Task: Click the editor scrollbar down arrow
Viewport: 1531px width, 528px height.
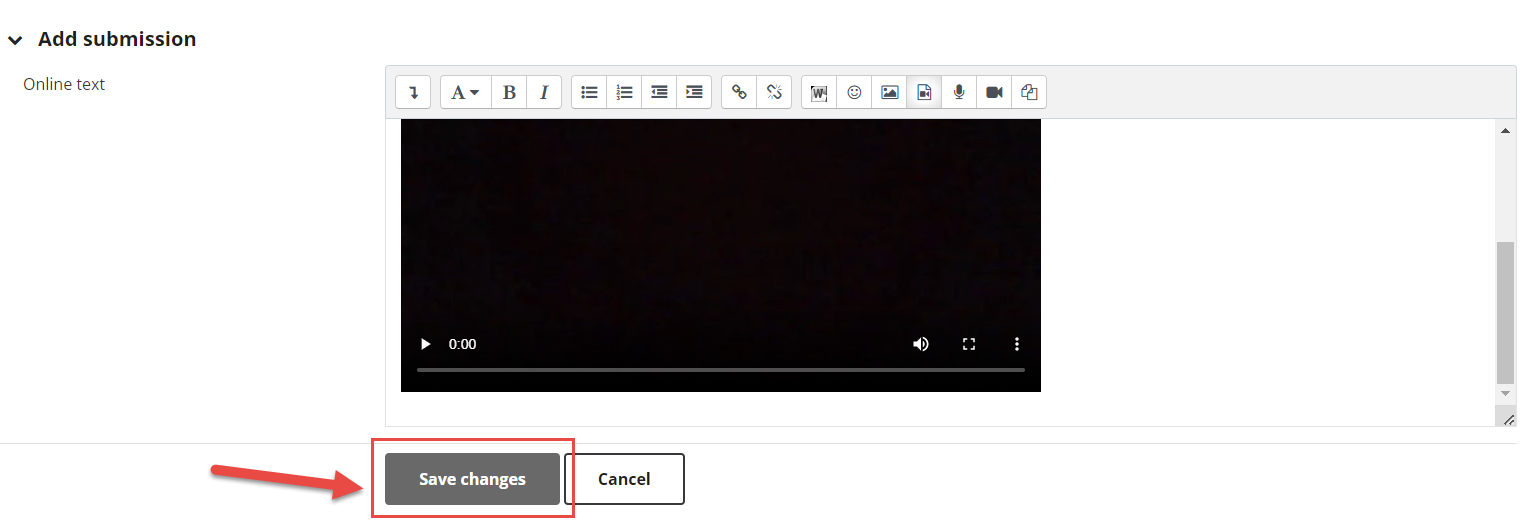Action: (x=1506, y=394)
